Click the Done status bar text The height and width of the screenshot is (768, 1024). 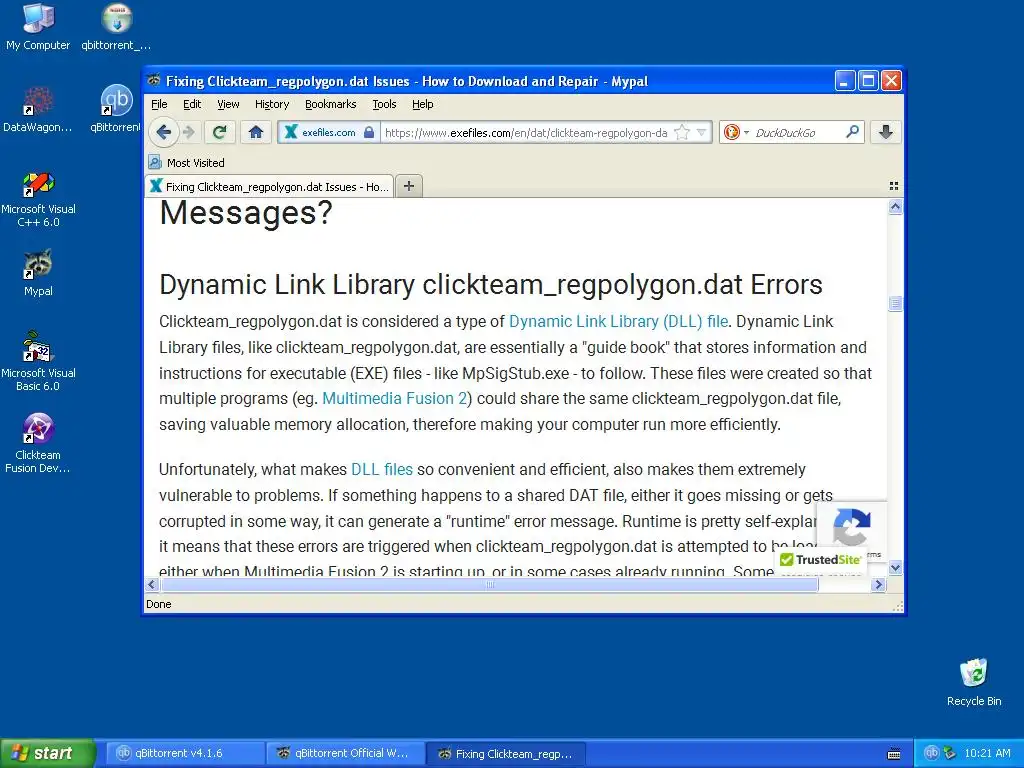[159, 604]
